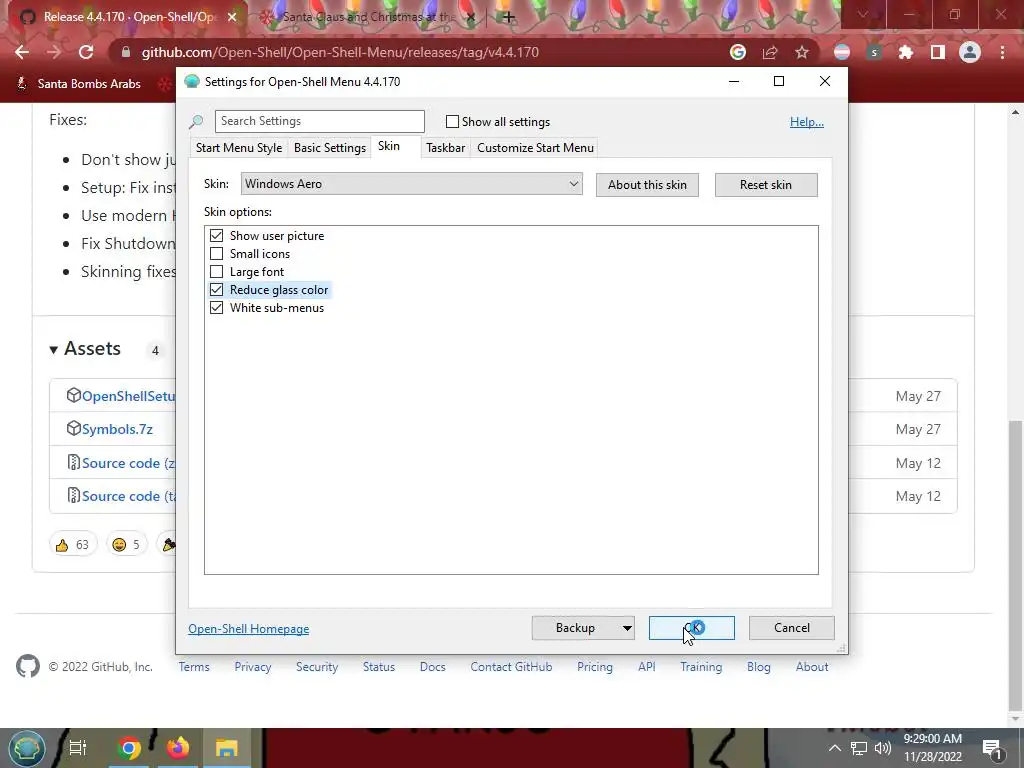
Task: Share this page icon in address bar
Action: pos(770,52)
